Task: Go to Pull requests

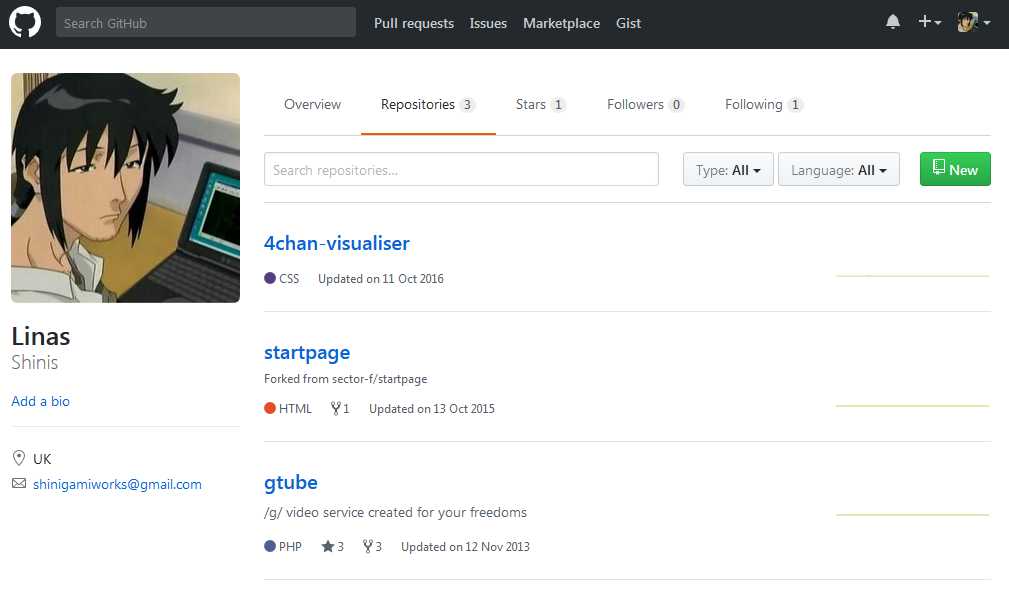Action: coord(414,23)
